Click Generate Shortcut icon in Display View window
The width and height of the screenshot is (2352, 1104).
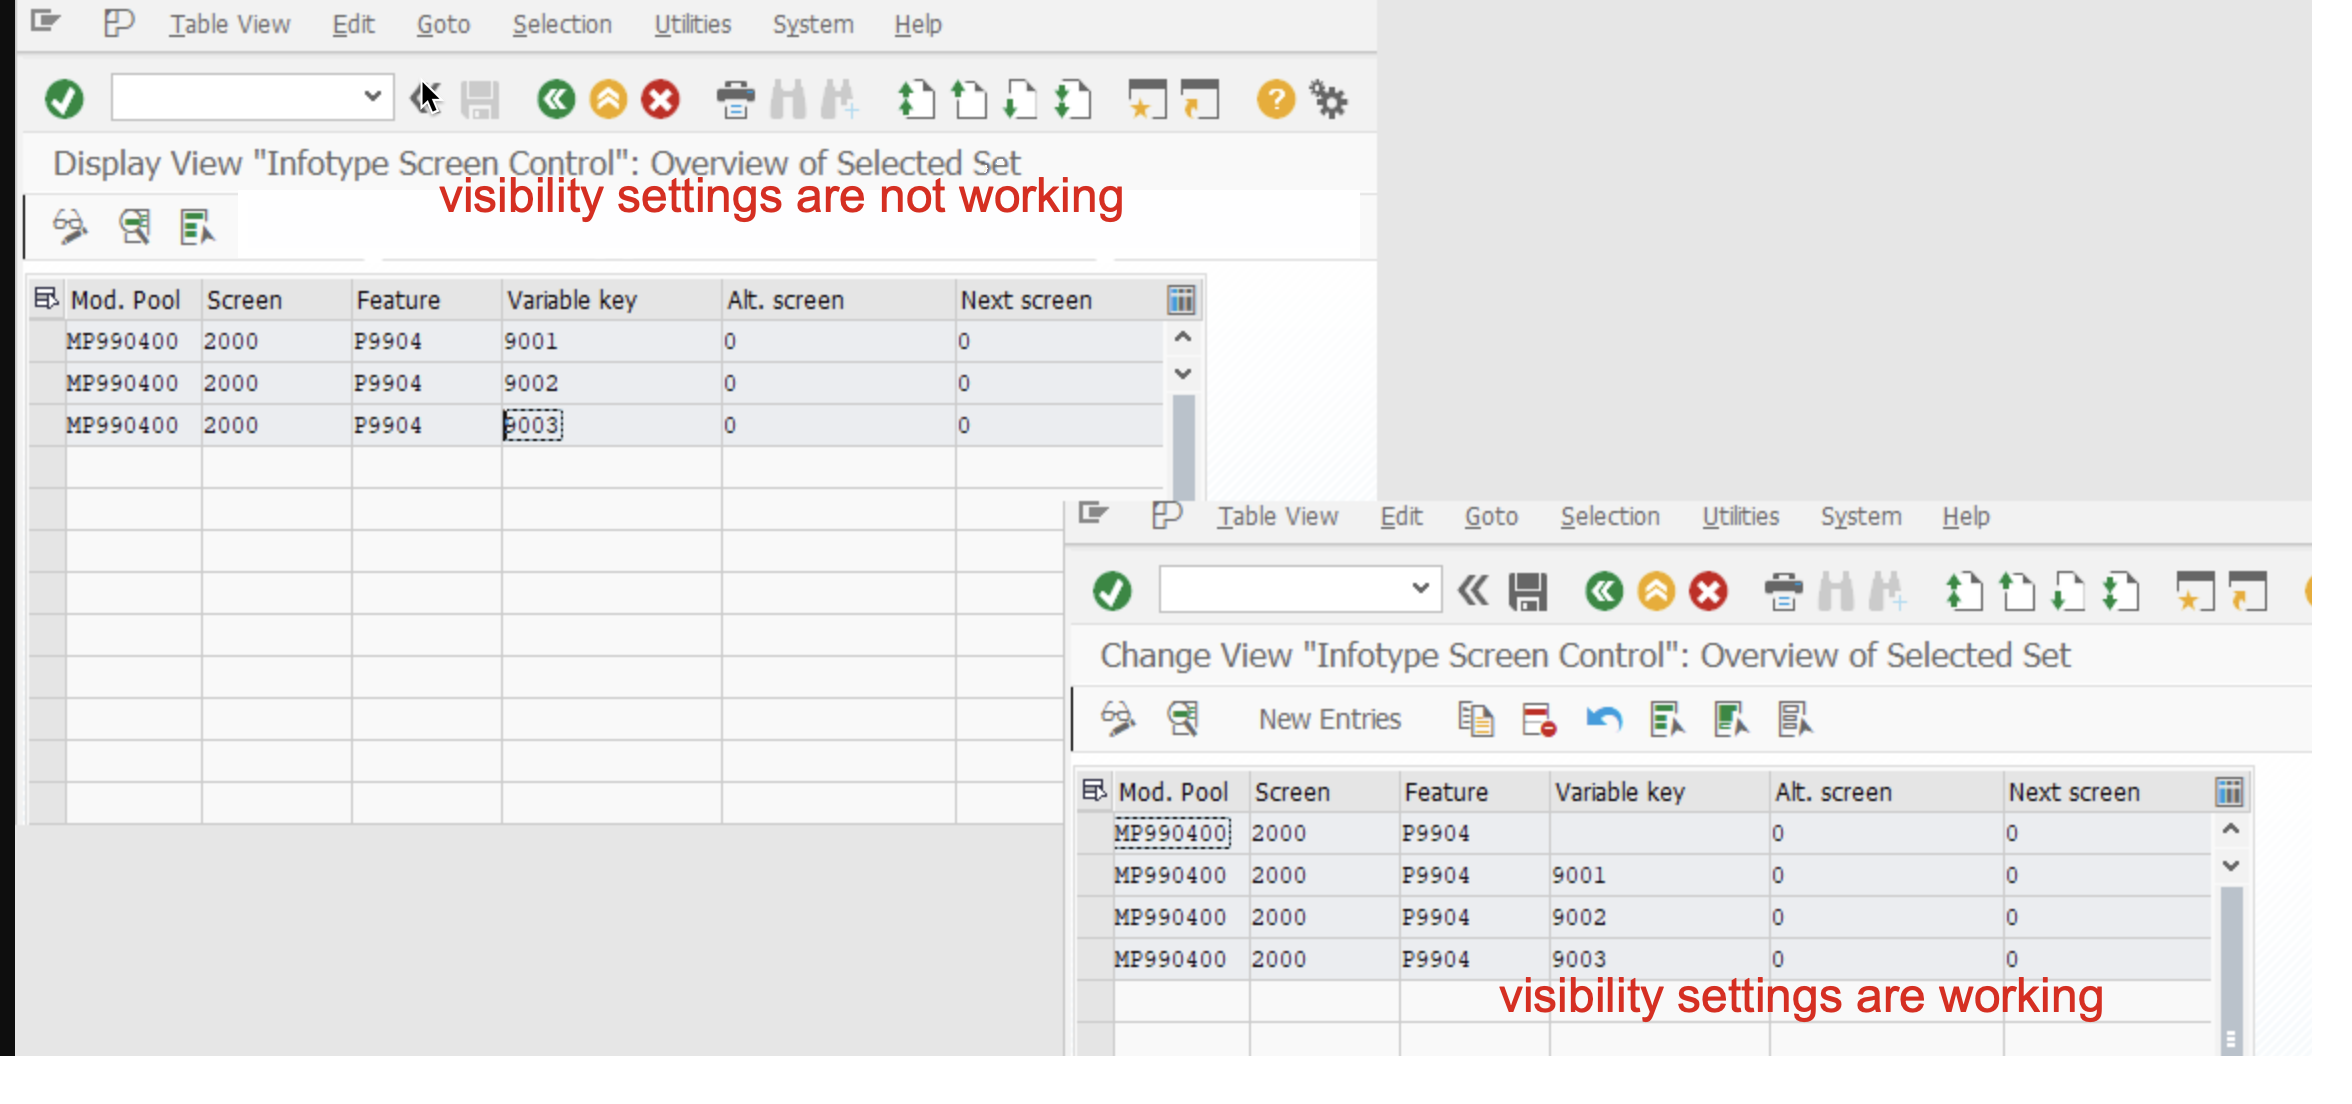pos(1199,99)
